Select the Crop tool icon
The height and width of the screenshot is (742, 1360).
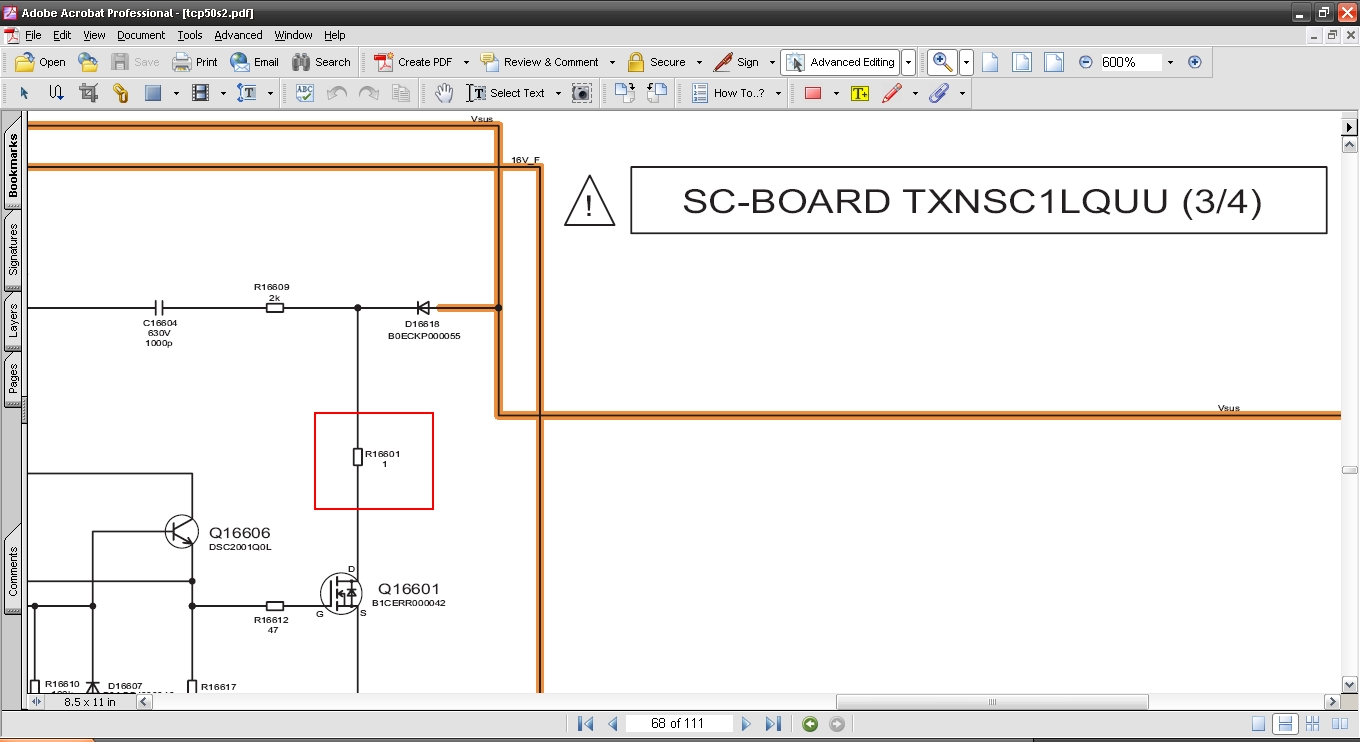click(x=88, y=93)
